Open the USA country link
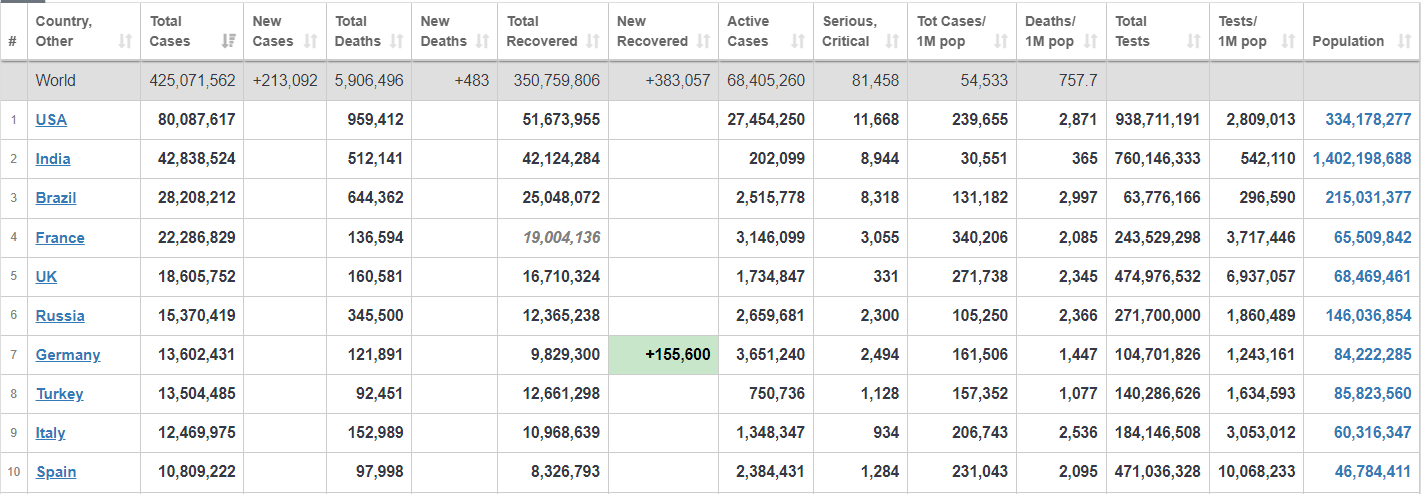Viewport: 1421px width, 494px height. point(51,120)
